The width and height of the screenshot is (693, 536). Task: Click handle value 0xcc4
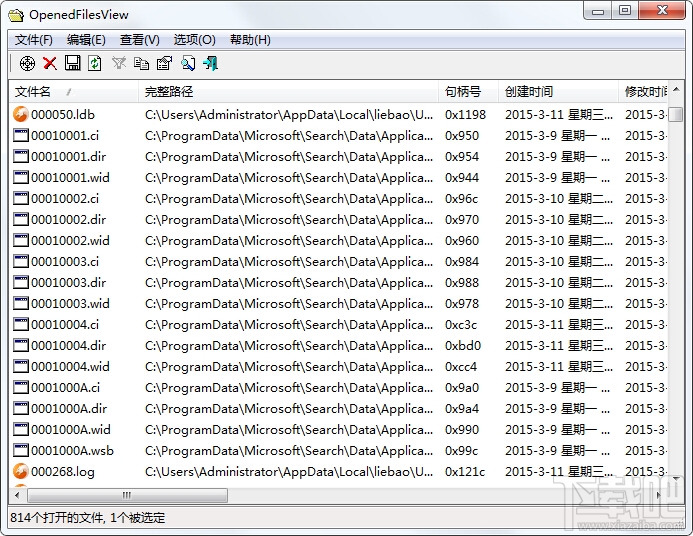pyautogui.click(x=461, y=366)
